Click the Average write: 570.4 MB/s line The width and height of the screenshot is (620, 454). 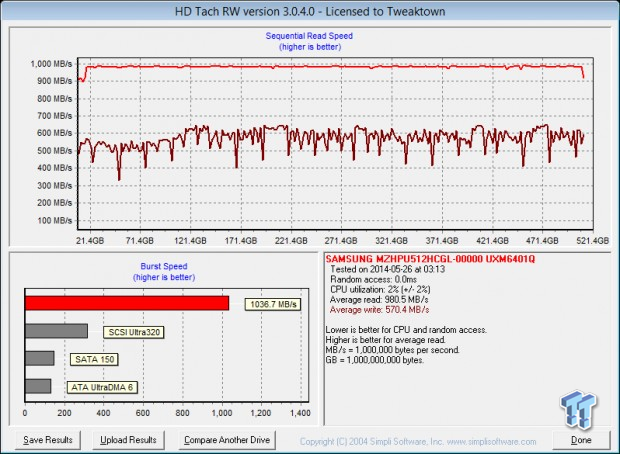coord(379,310)
